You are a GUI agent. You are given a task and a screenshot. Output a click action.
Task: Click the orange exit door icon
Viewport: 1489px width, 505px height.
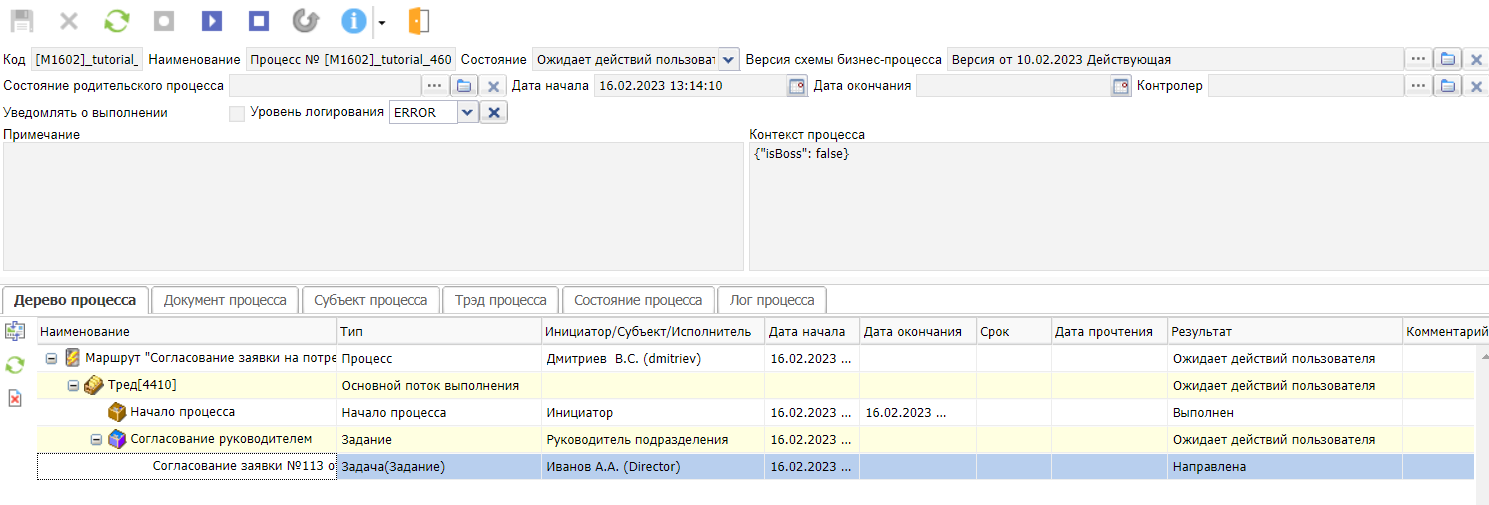click(419, 21)
